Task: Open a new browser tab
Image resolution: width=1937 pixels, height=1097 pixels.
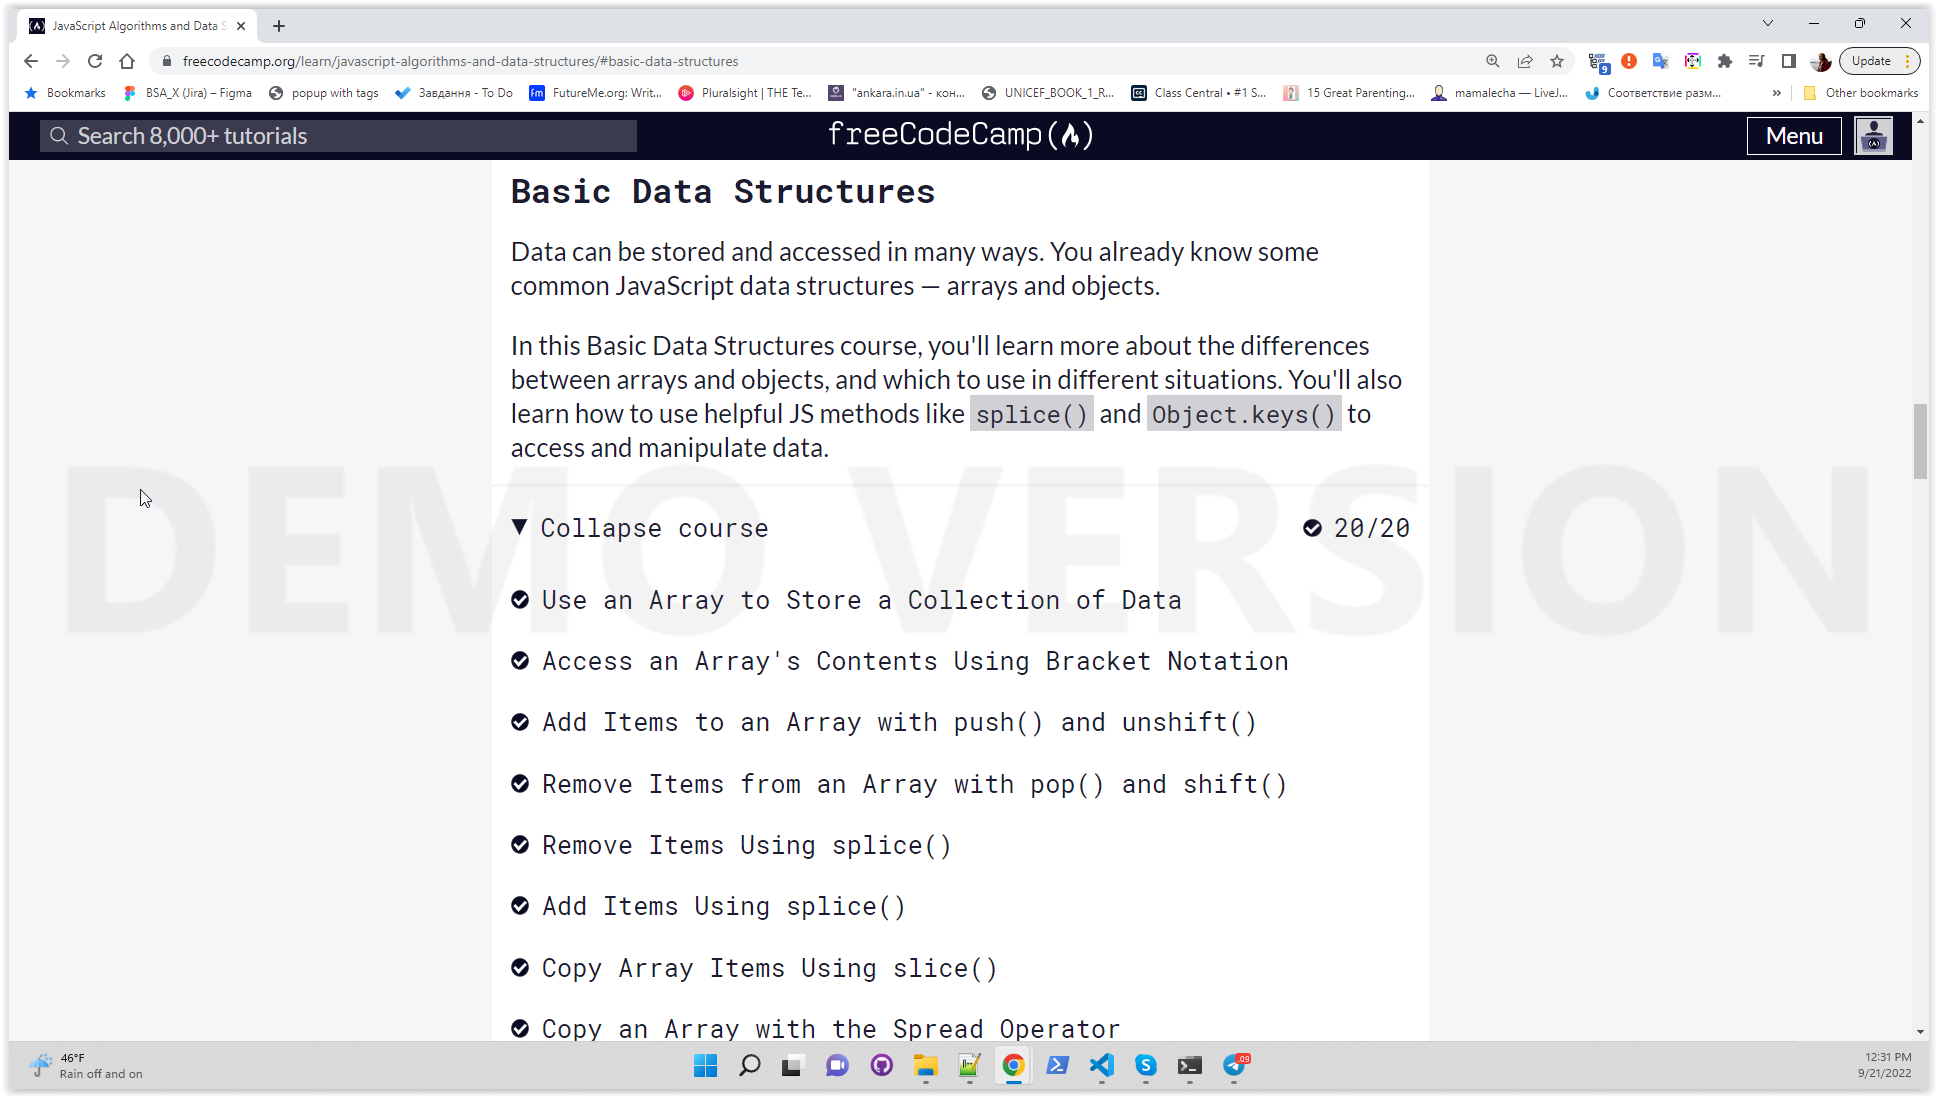Action: pos(279,26)
